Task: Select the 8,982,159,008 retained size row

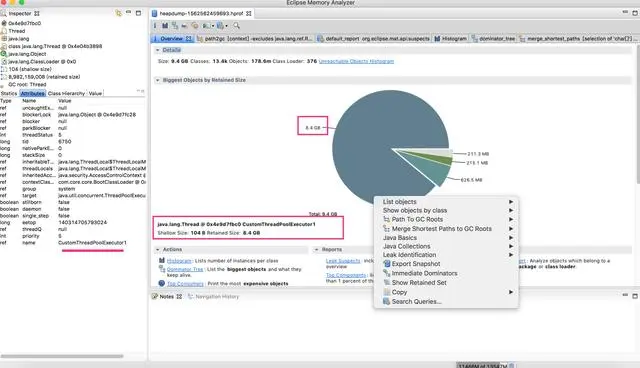Action: pyautogui.click(x=41, y=77)
